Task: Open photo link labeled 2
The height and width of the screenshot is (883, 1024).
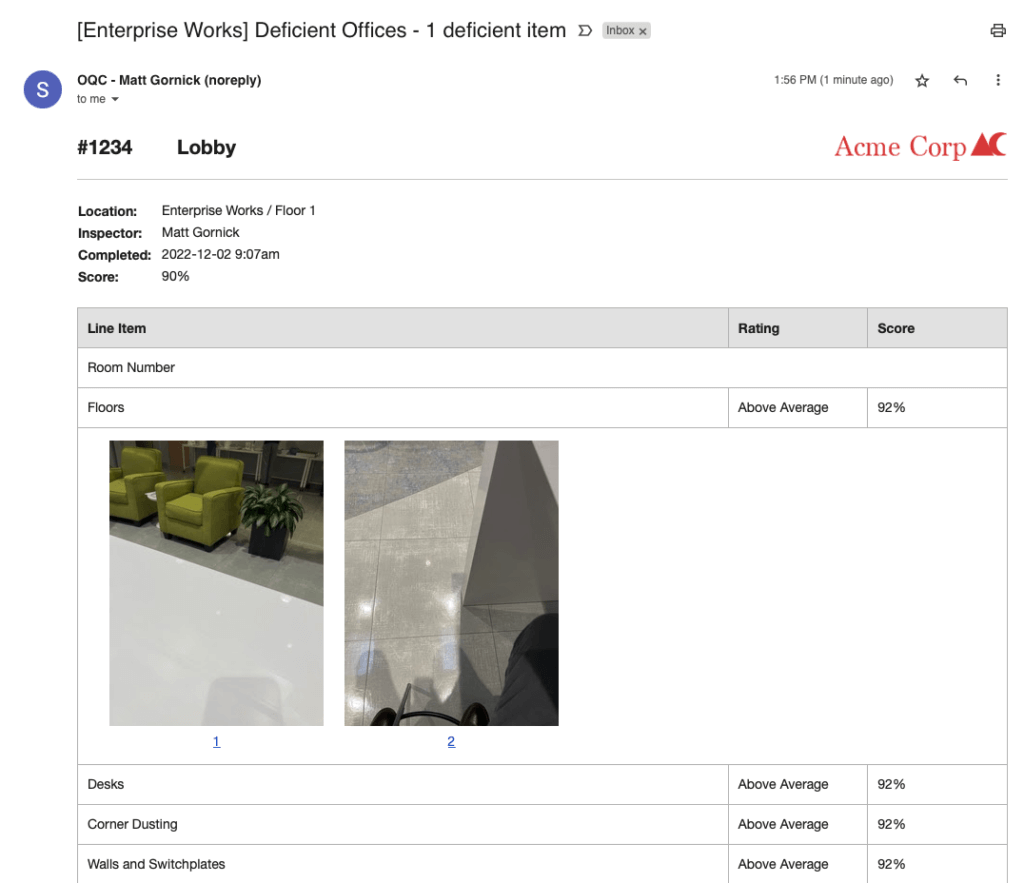Action: (x=451, y=741)
